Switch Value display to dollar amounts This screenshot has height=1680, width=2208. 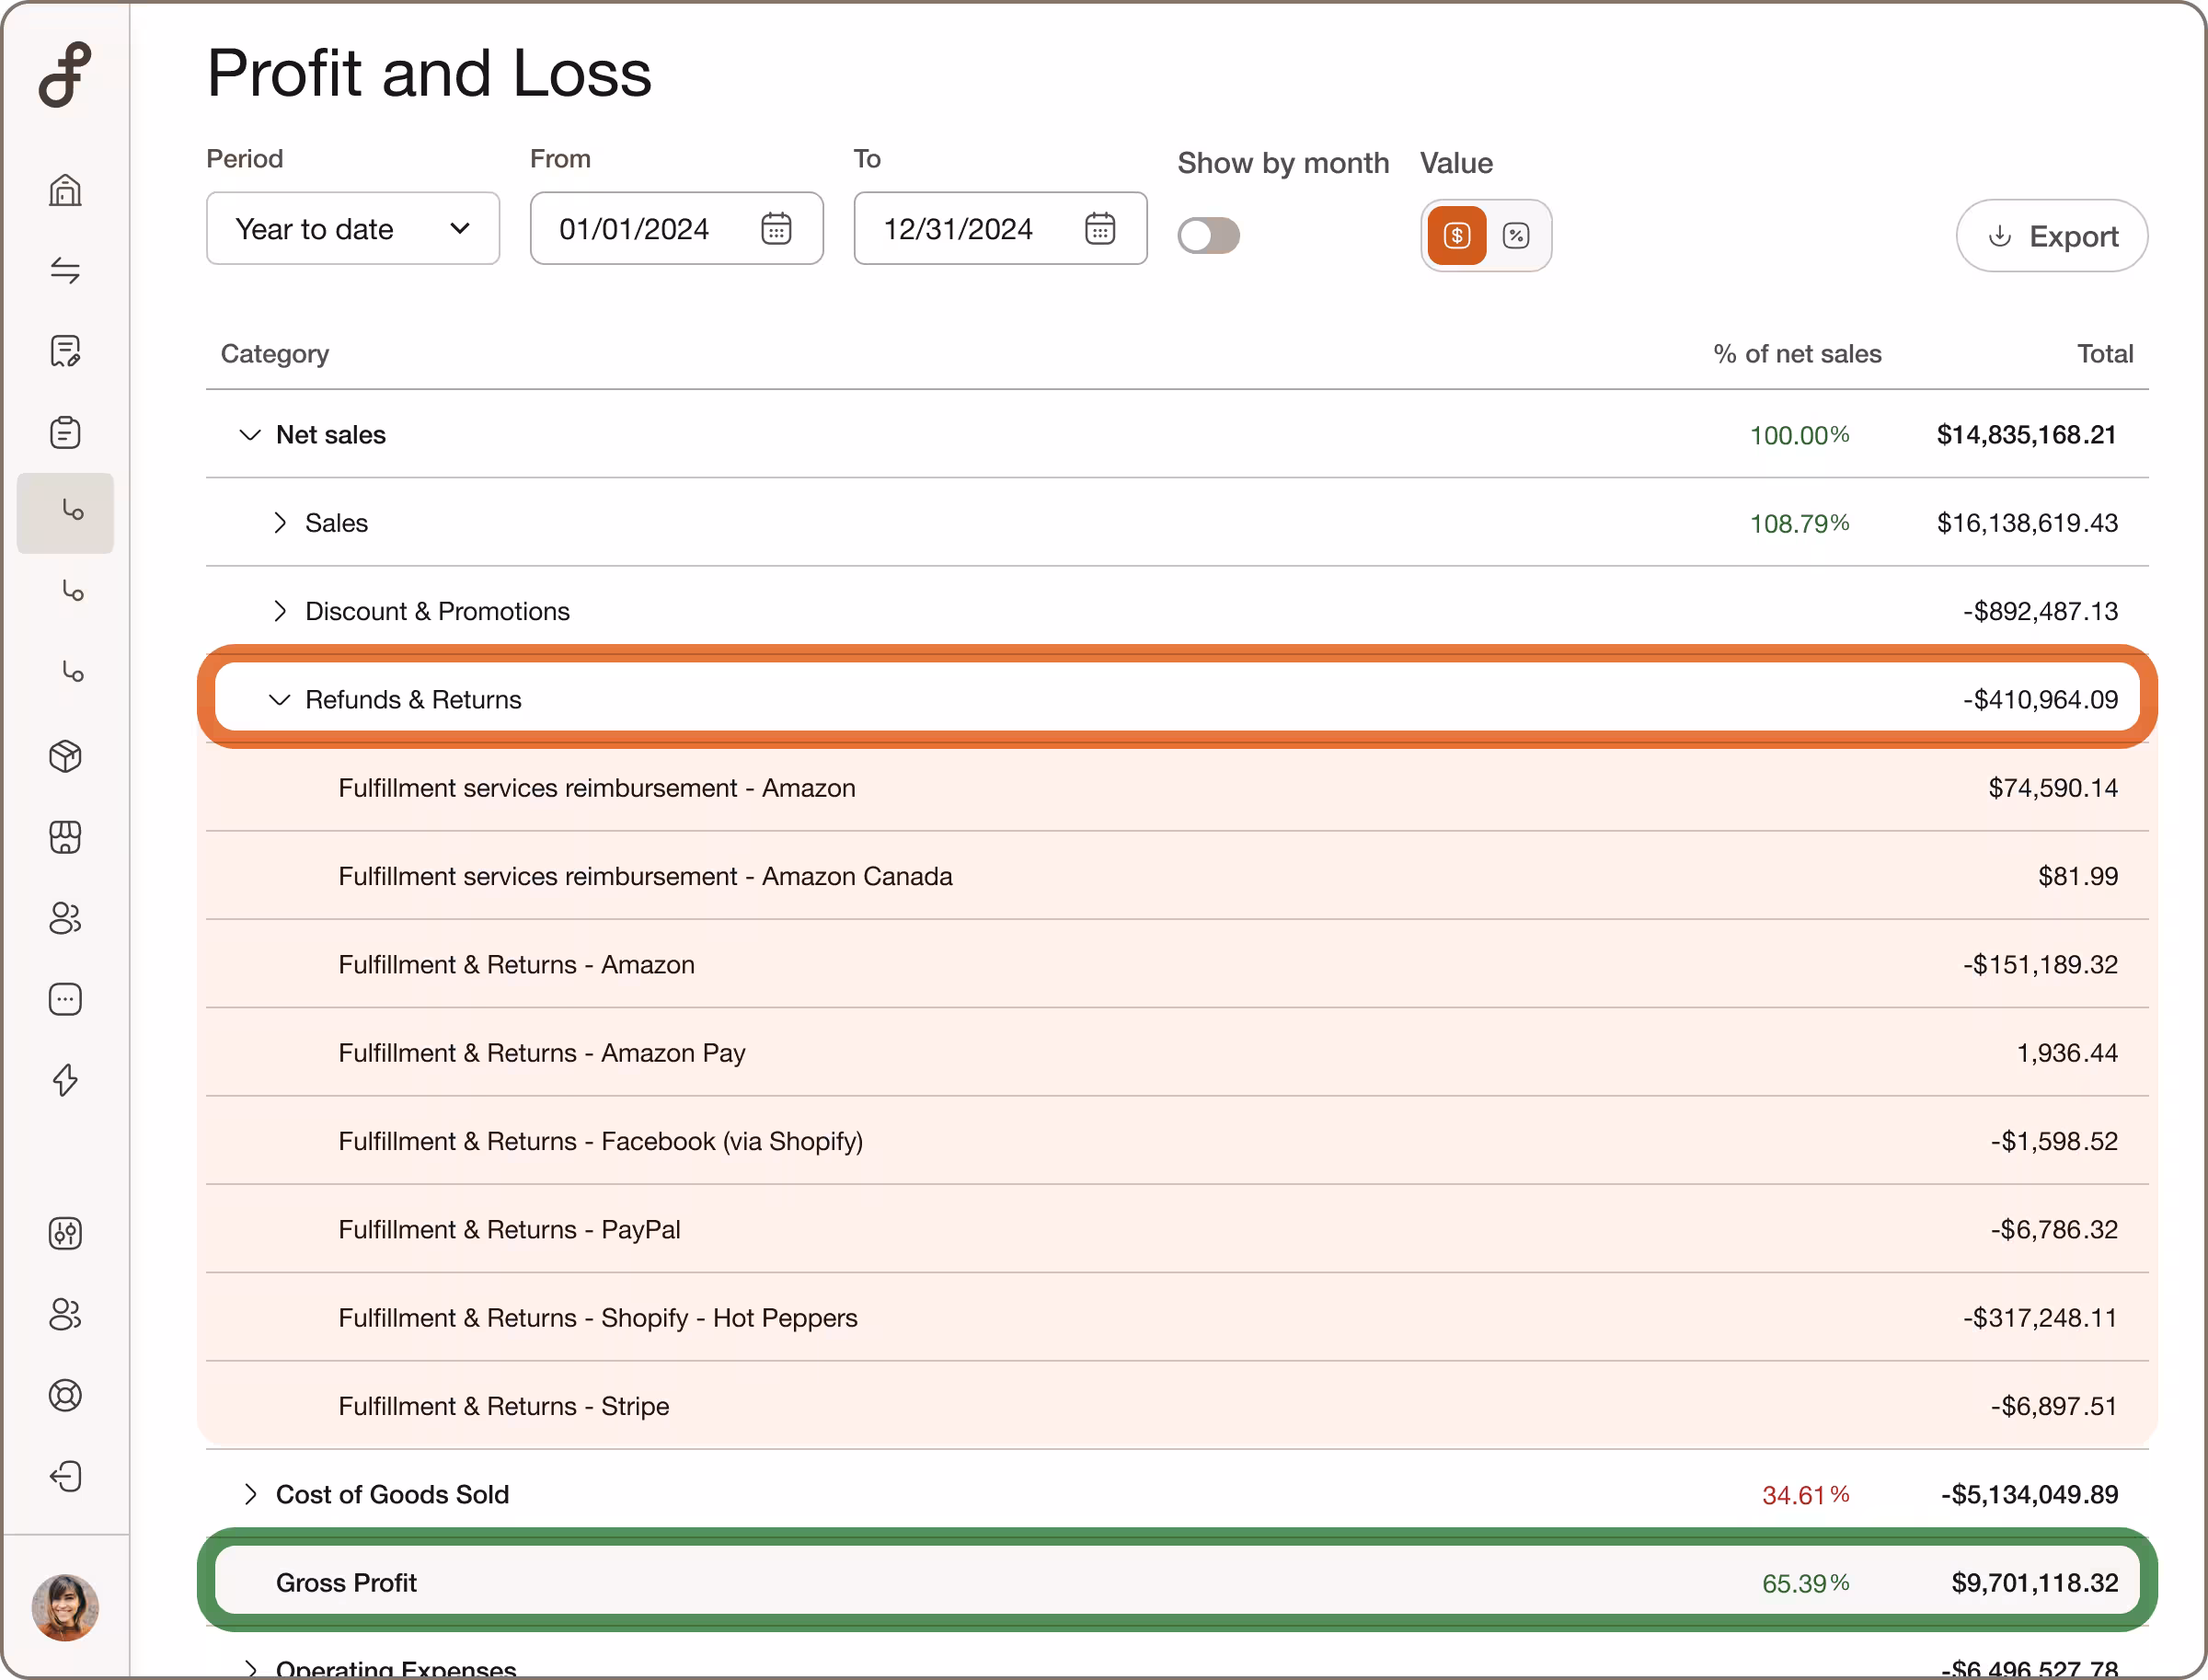pos(1457,236)
